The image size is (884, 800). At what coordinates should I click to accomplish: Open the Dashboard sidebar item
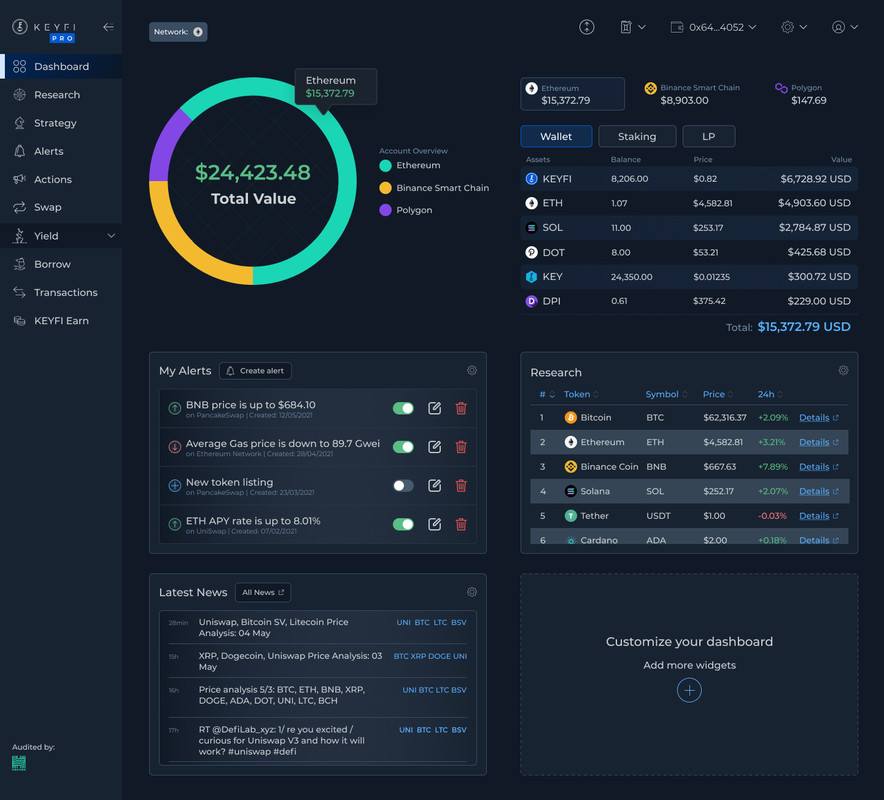pyautogui.click(x=61, y=67)
